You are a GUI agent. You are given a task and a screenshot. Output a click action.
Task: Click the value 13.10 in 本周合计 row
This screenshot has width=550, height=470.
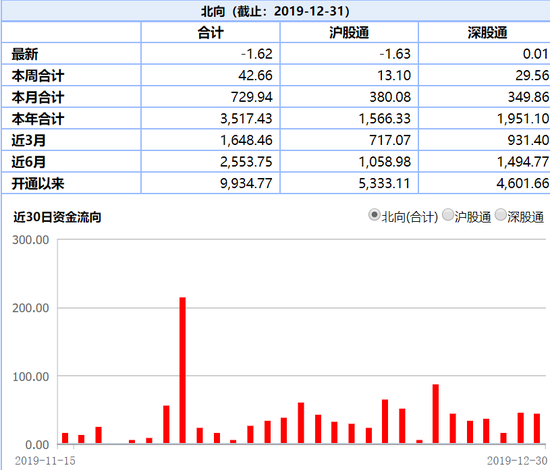tap(394, 75)
